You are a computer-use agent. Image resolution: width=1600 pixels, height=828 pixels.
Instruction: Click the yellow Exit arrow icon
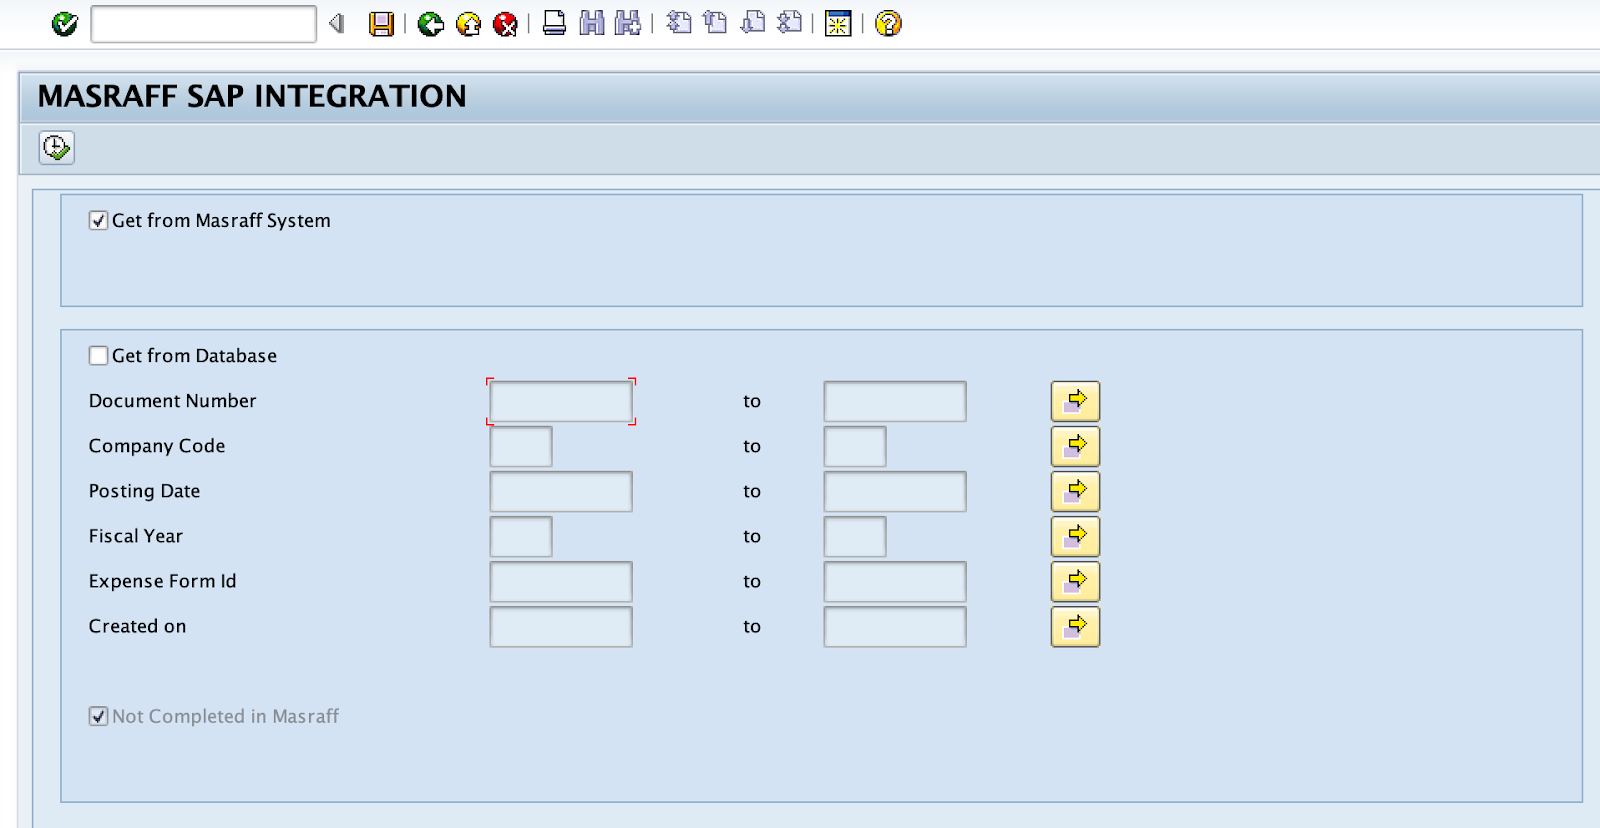click(468, 24)
